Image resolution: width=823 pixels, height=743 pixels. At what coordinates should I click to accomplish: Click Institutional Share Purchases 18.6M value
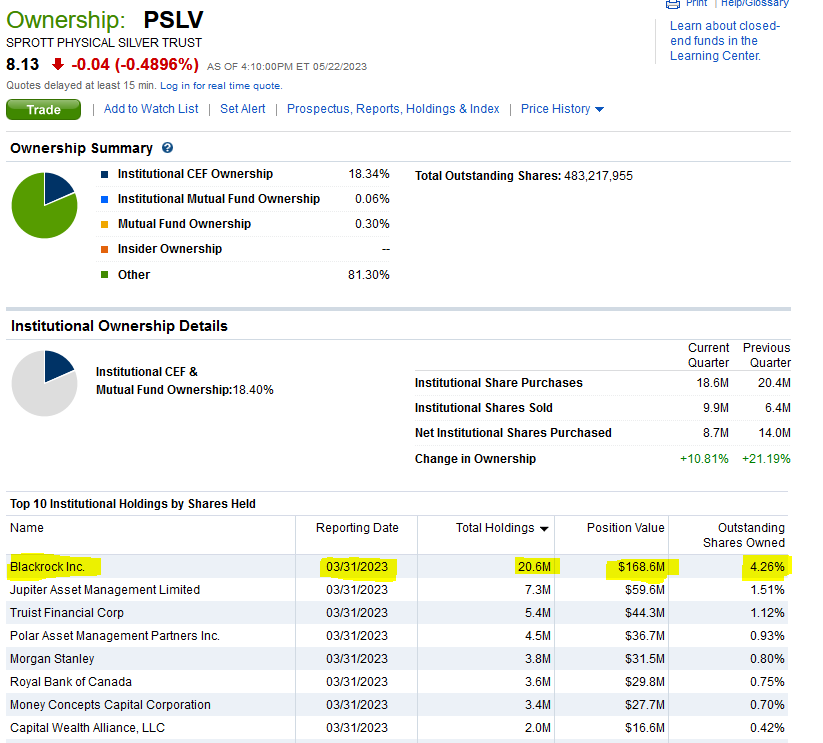tap(712, 383)
